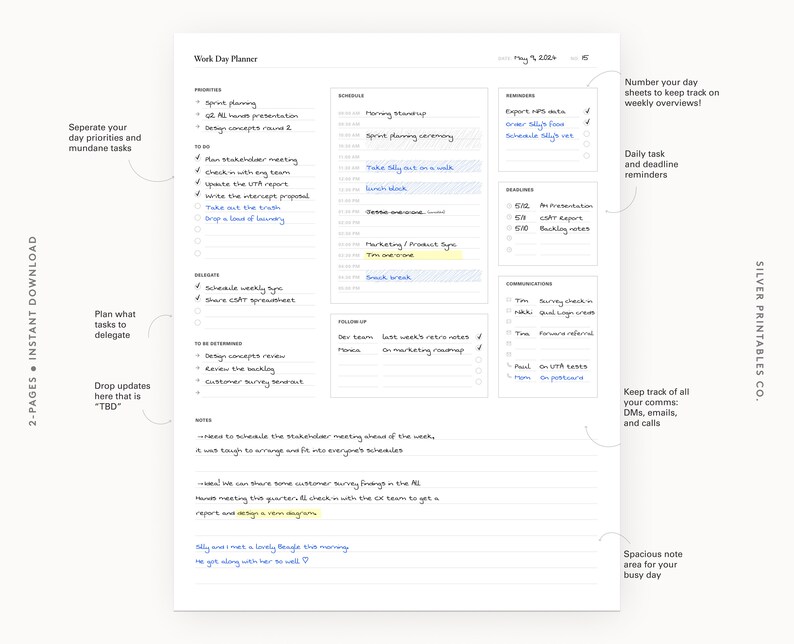
Task: Click the last week's retro notes follow-up
Action: 425,337
